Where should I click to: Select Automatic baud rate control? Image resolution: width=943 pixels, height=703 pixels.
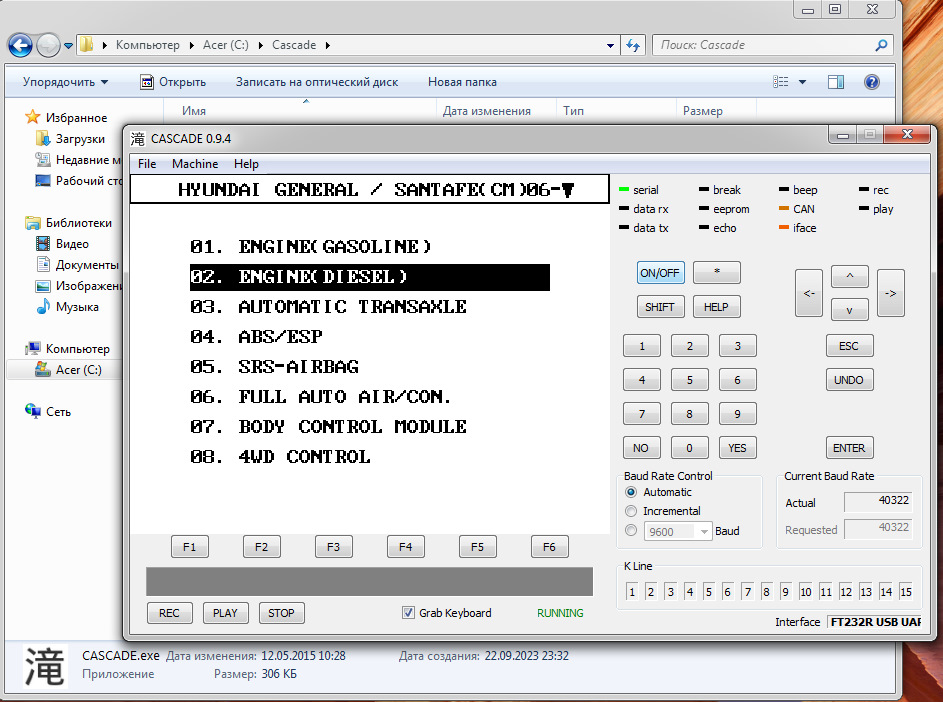tap(631, 492)
